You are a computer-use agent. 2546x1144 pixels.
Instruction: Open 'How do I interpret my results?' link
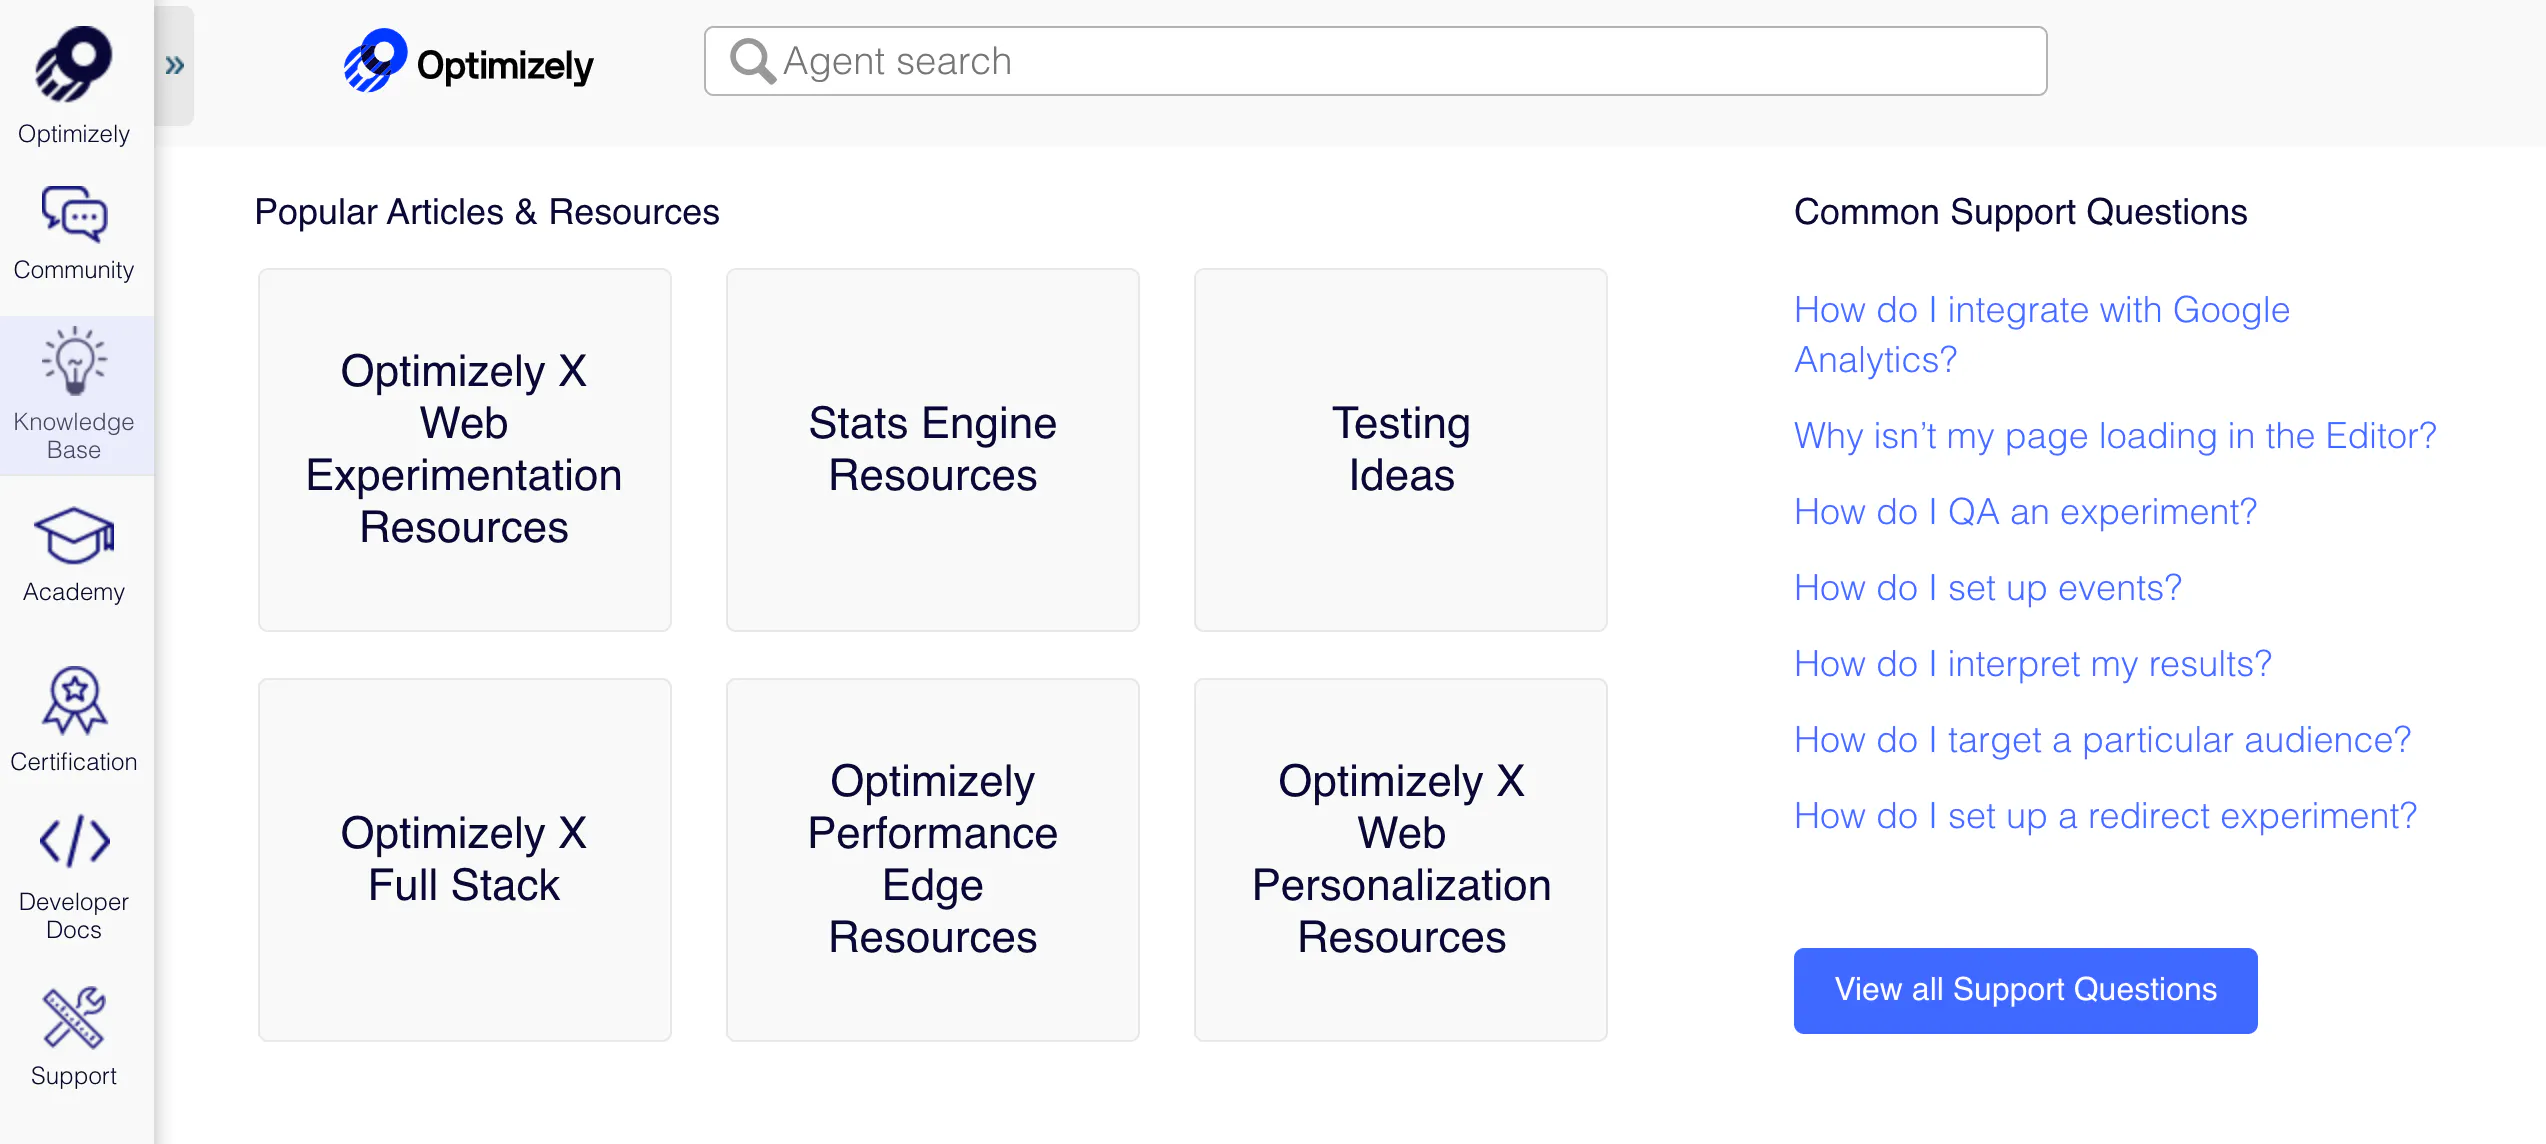coord(2032,664)
